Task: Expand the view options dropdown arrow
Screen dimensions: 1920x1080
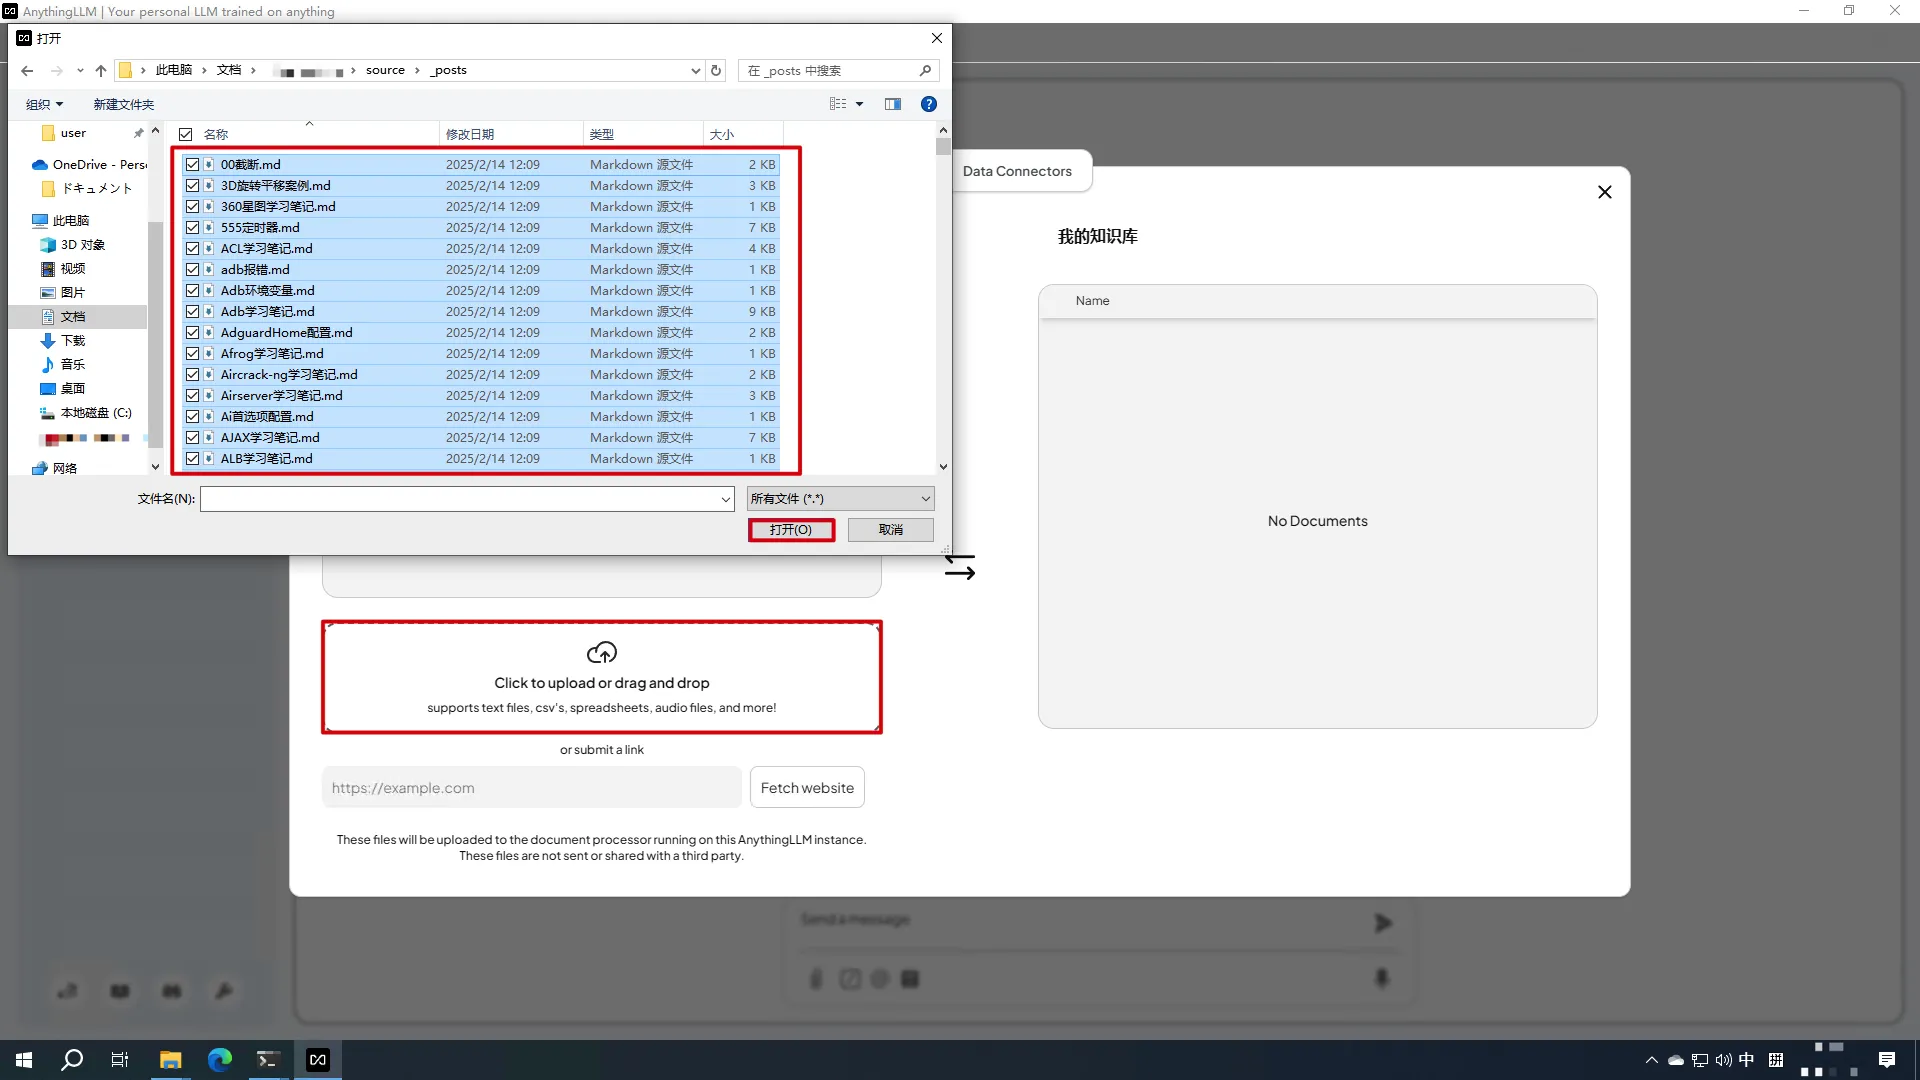Action: tap(859, 104)
